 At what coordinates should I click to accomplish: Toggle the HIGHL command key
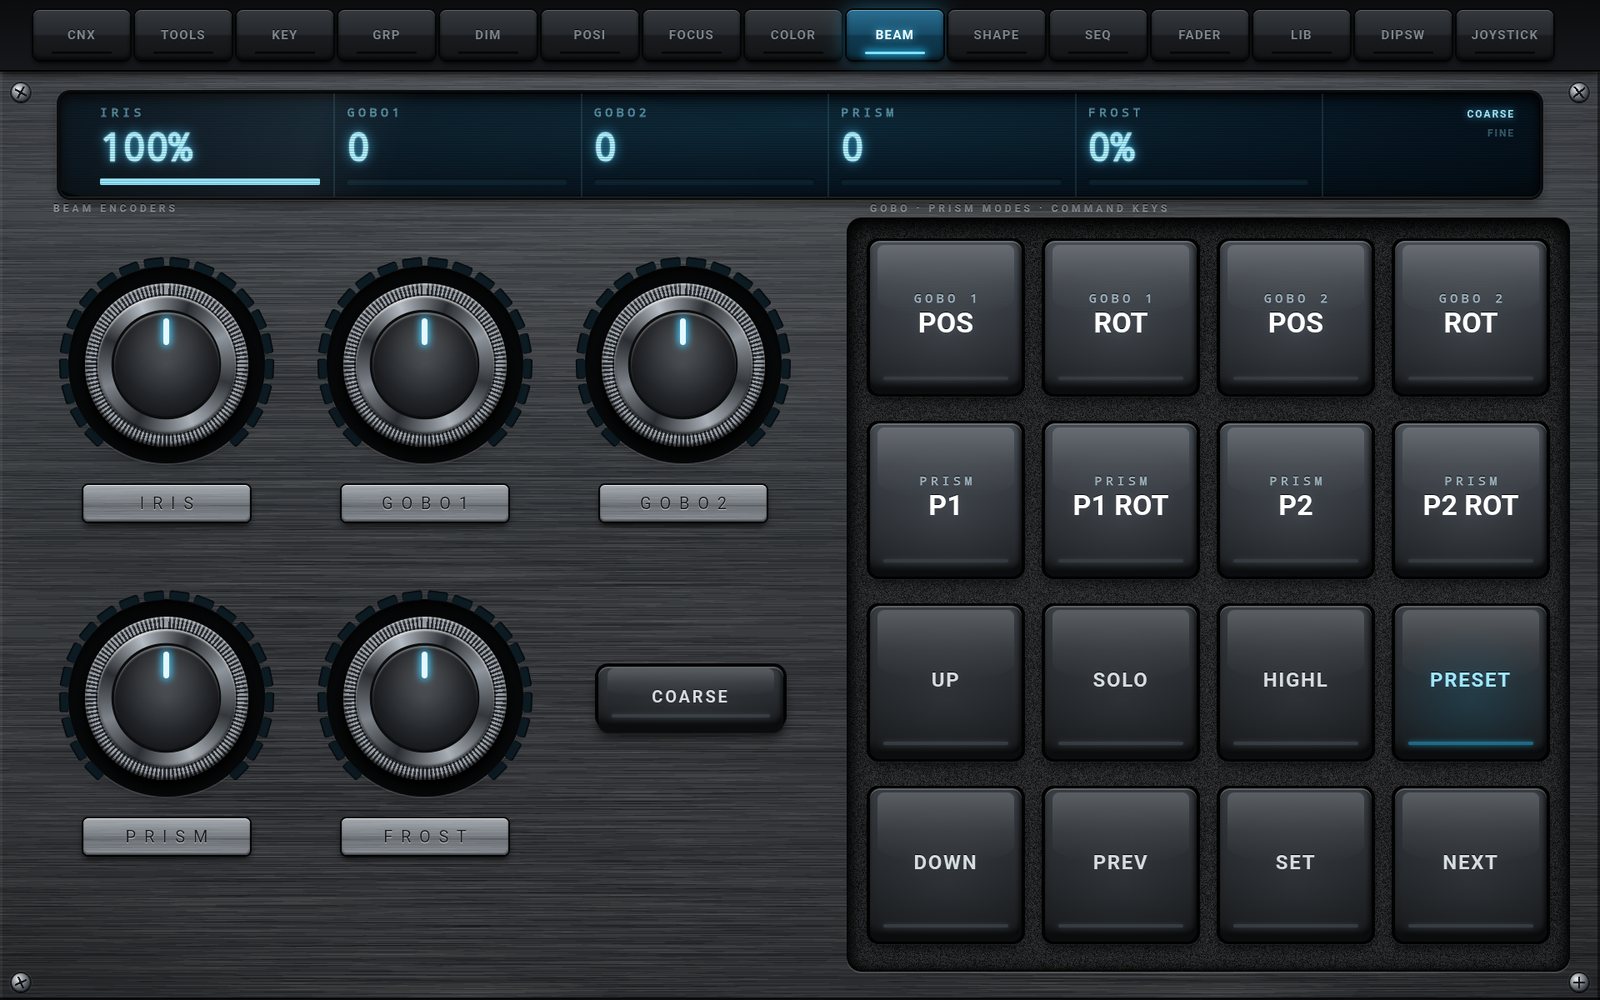click(1295, 681)
